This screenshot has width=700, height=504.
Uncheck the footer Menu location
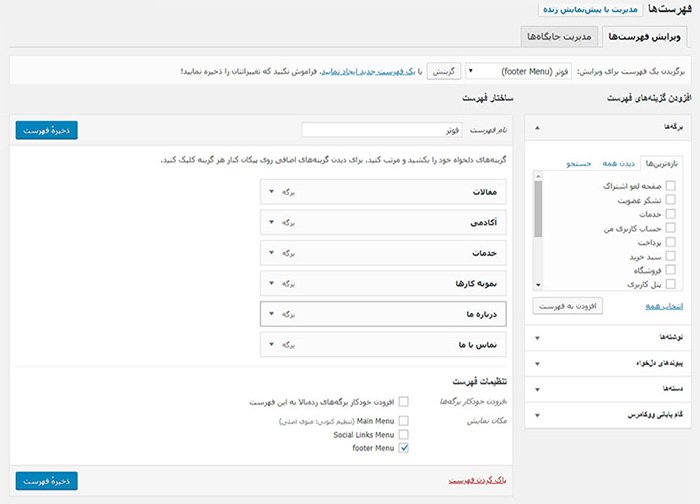(404, 448)
